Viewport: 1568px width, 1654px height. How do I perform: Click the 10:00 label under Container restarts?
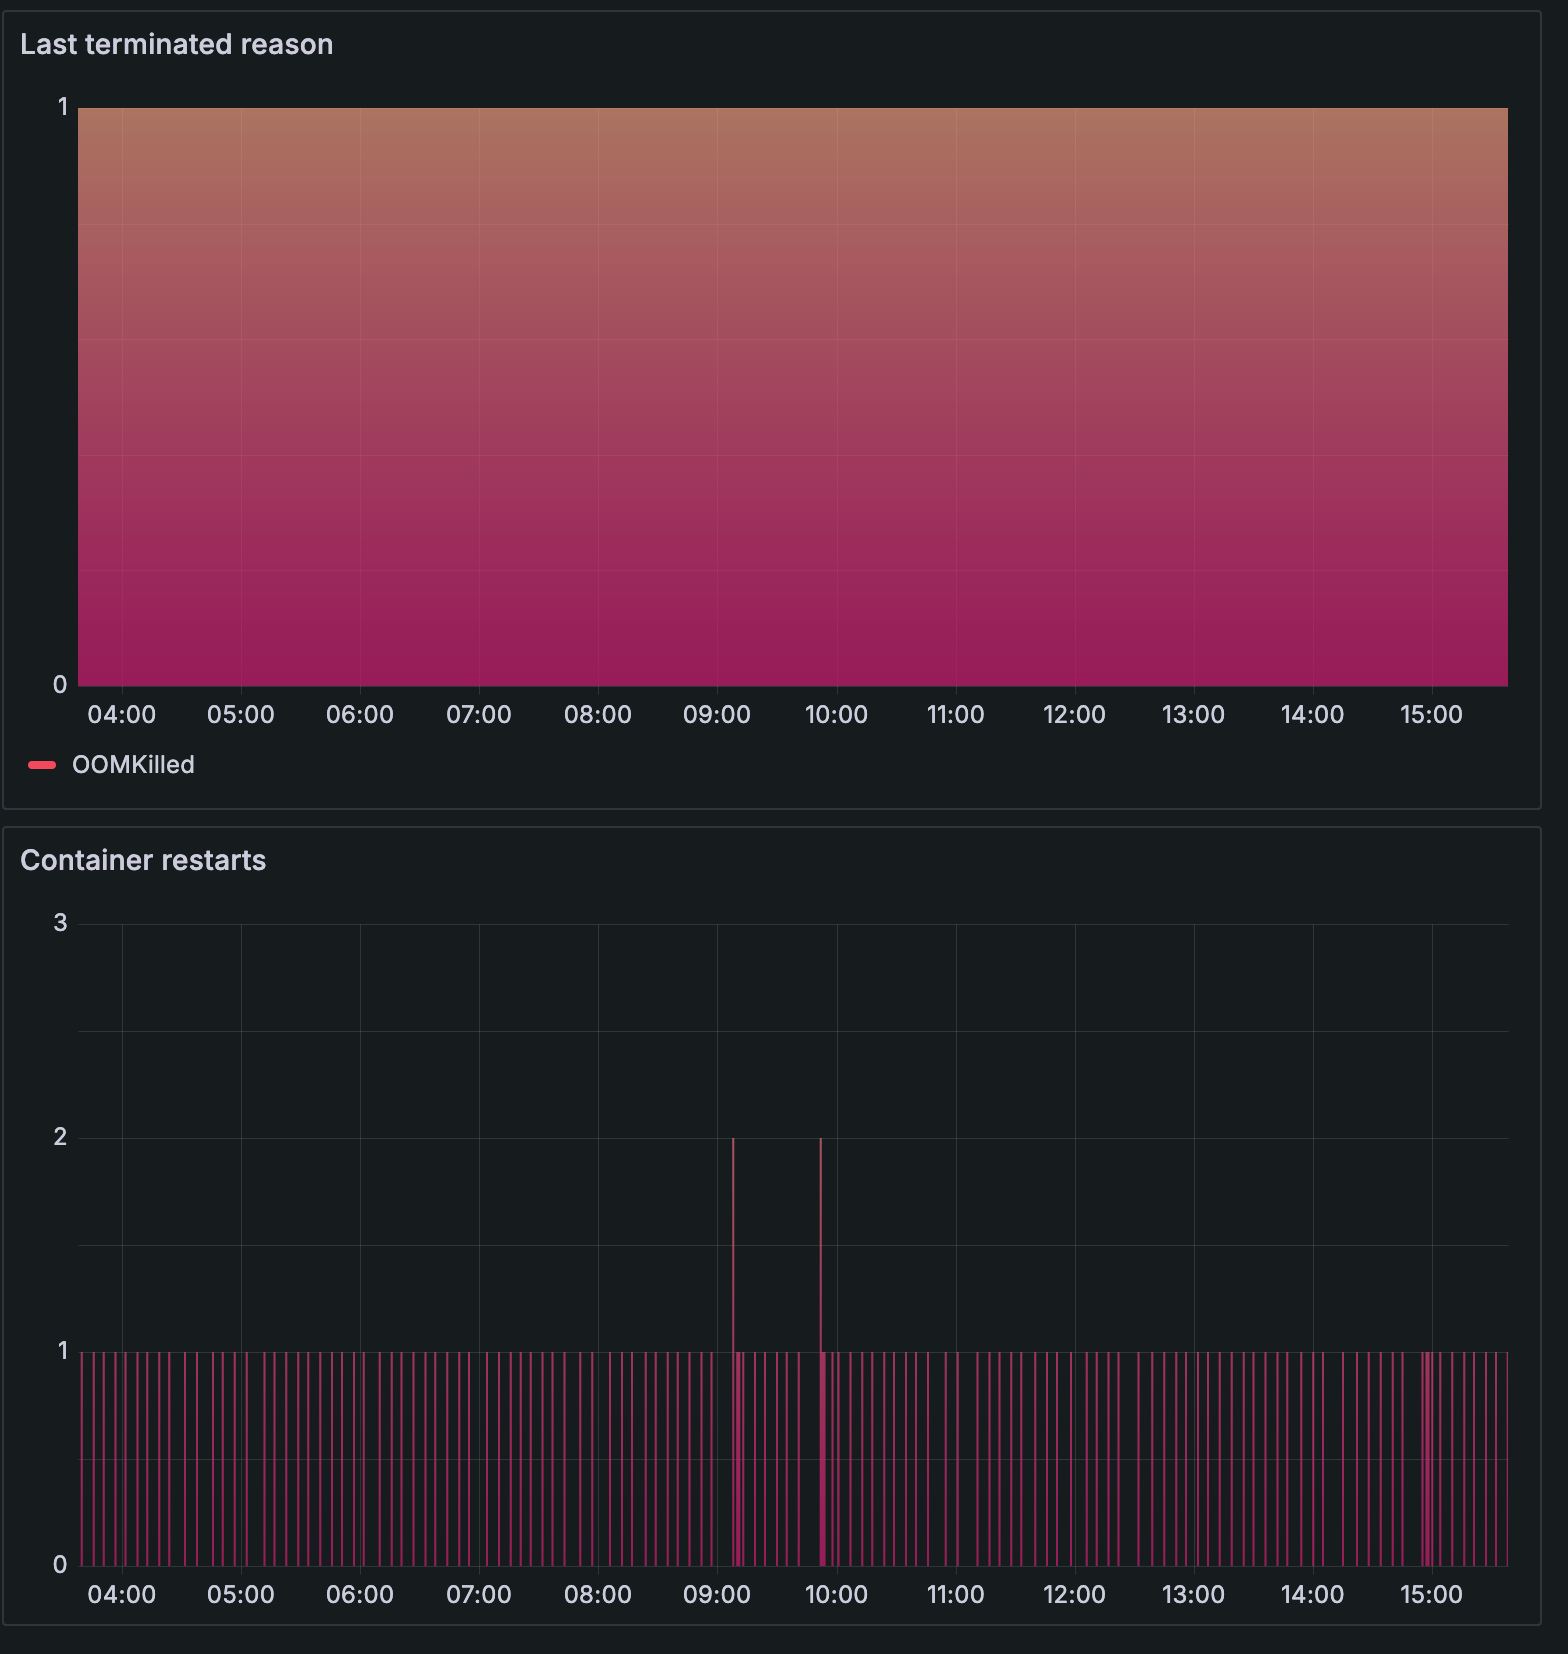(x=836, y=1595)
